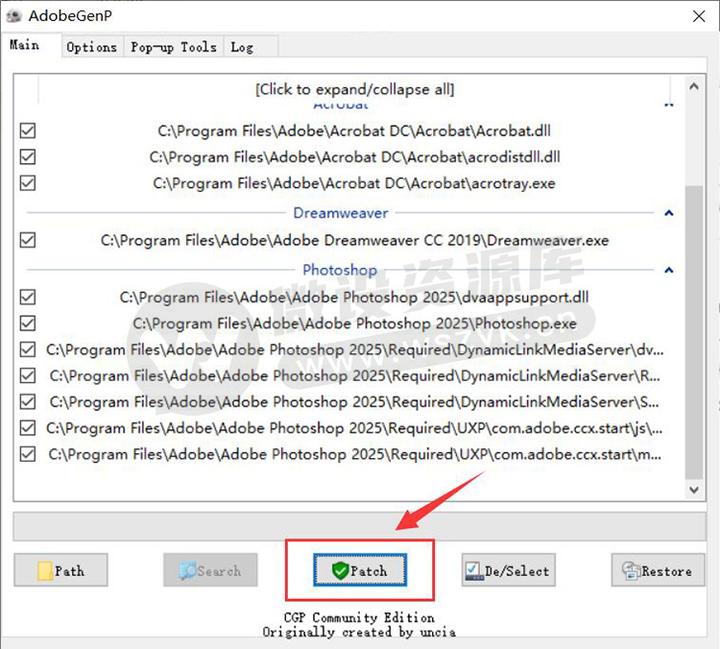Collapse the Acrobat group chevron
Image resolution: width=720 pixels, height=649 pixels.
pos(669,105)
